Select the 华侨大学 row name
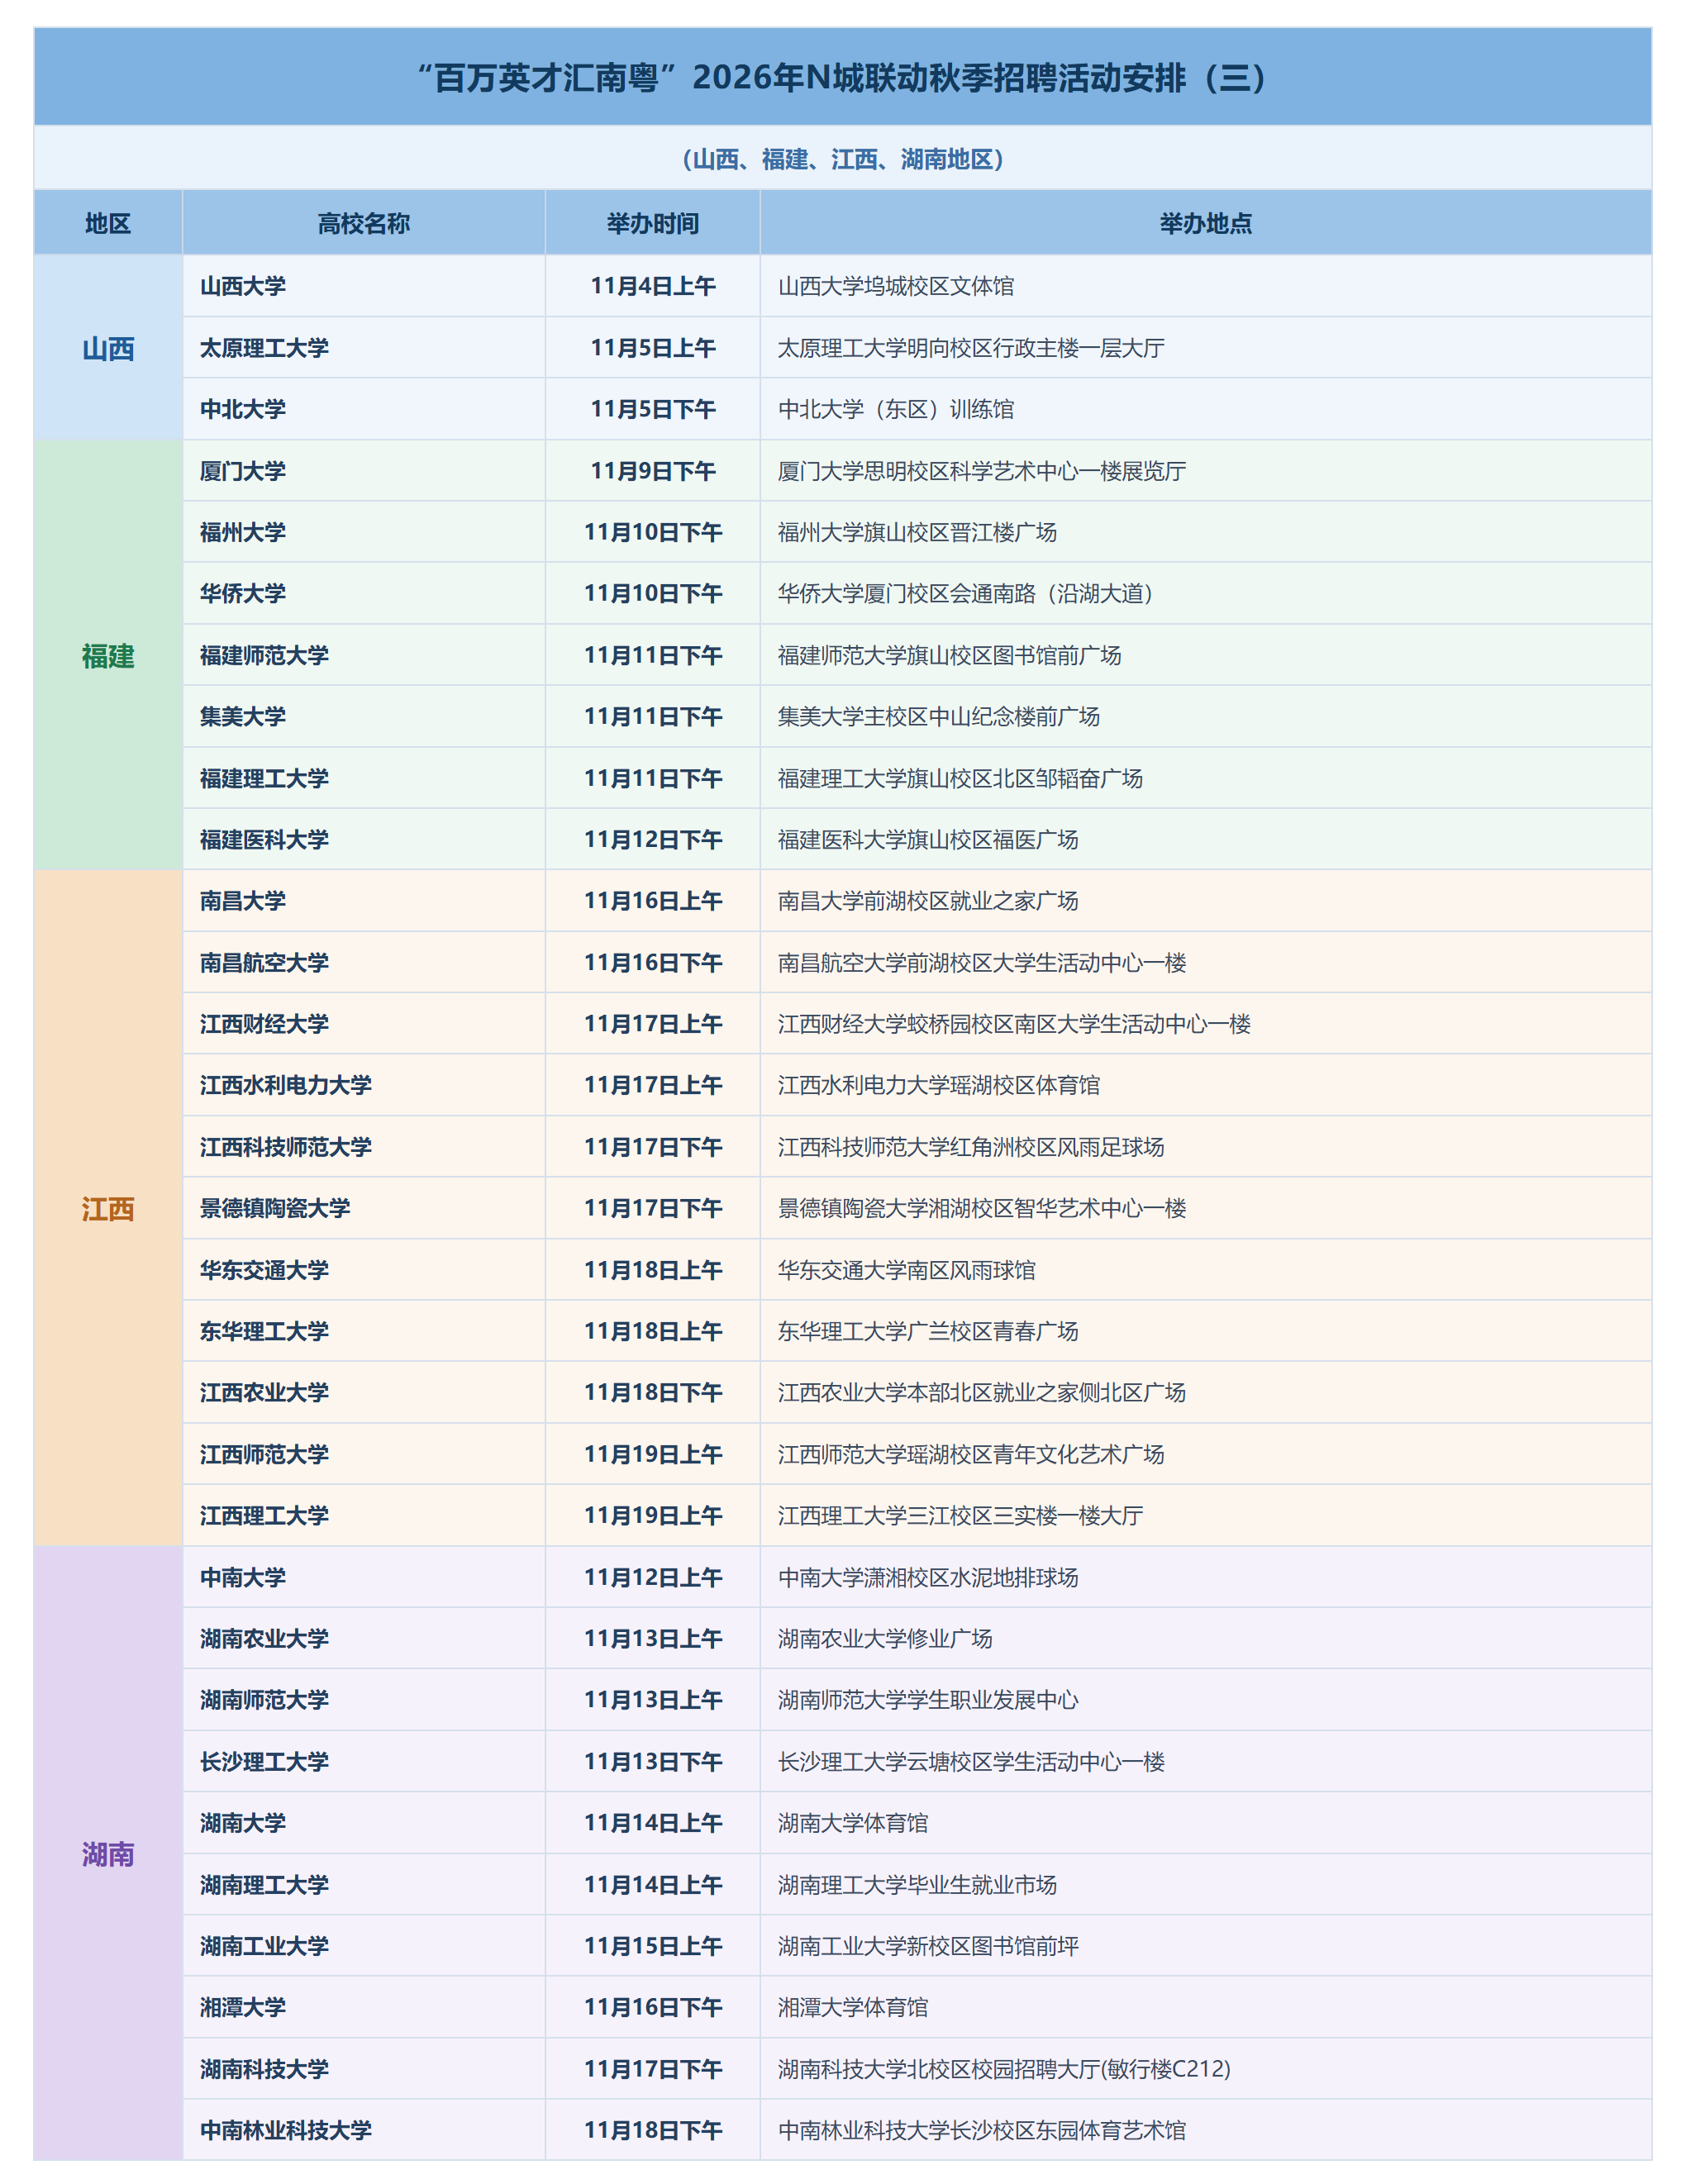Screen dimensions: 1686x2184 [x=243, y=593]
